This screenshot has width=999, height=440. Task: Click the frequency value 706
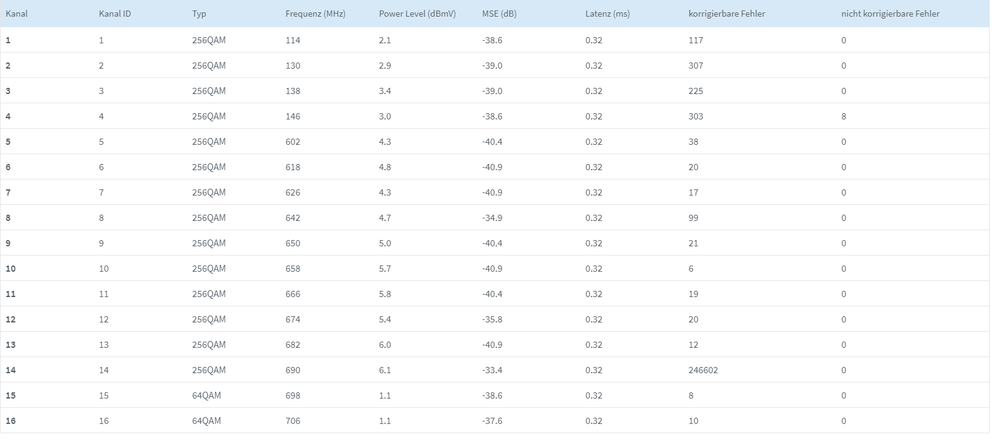(x=292, y=421)
